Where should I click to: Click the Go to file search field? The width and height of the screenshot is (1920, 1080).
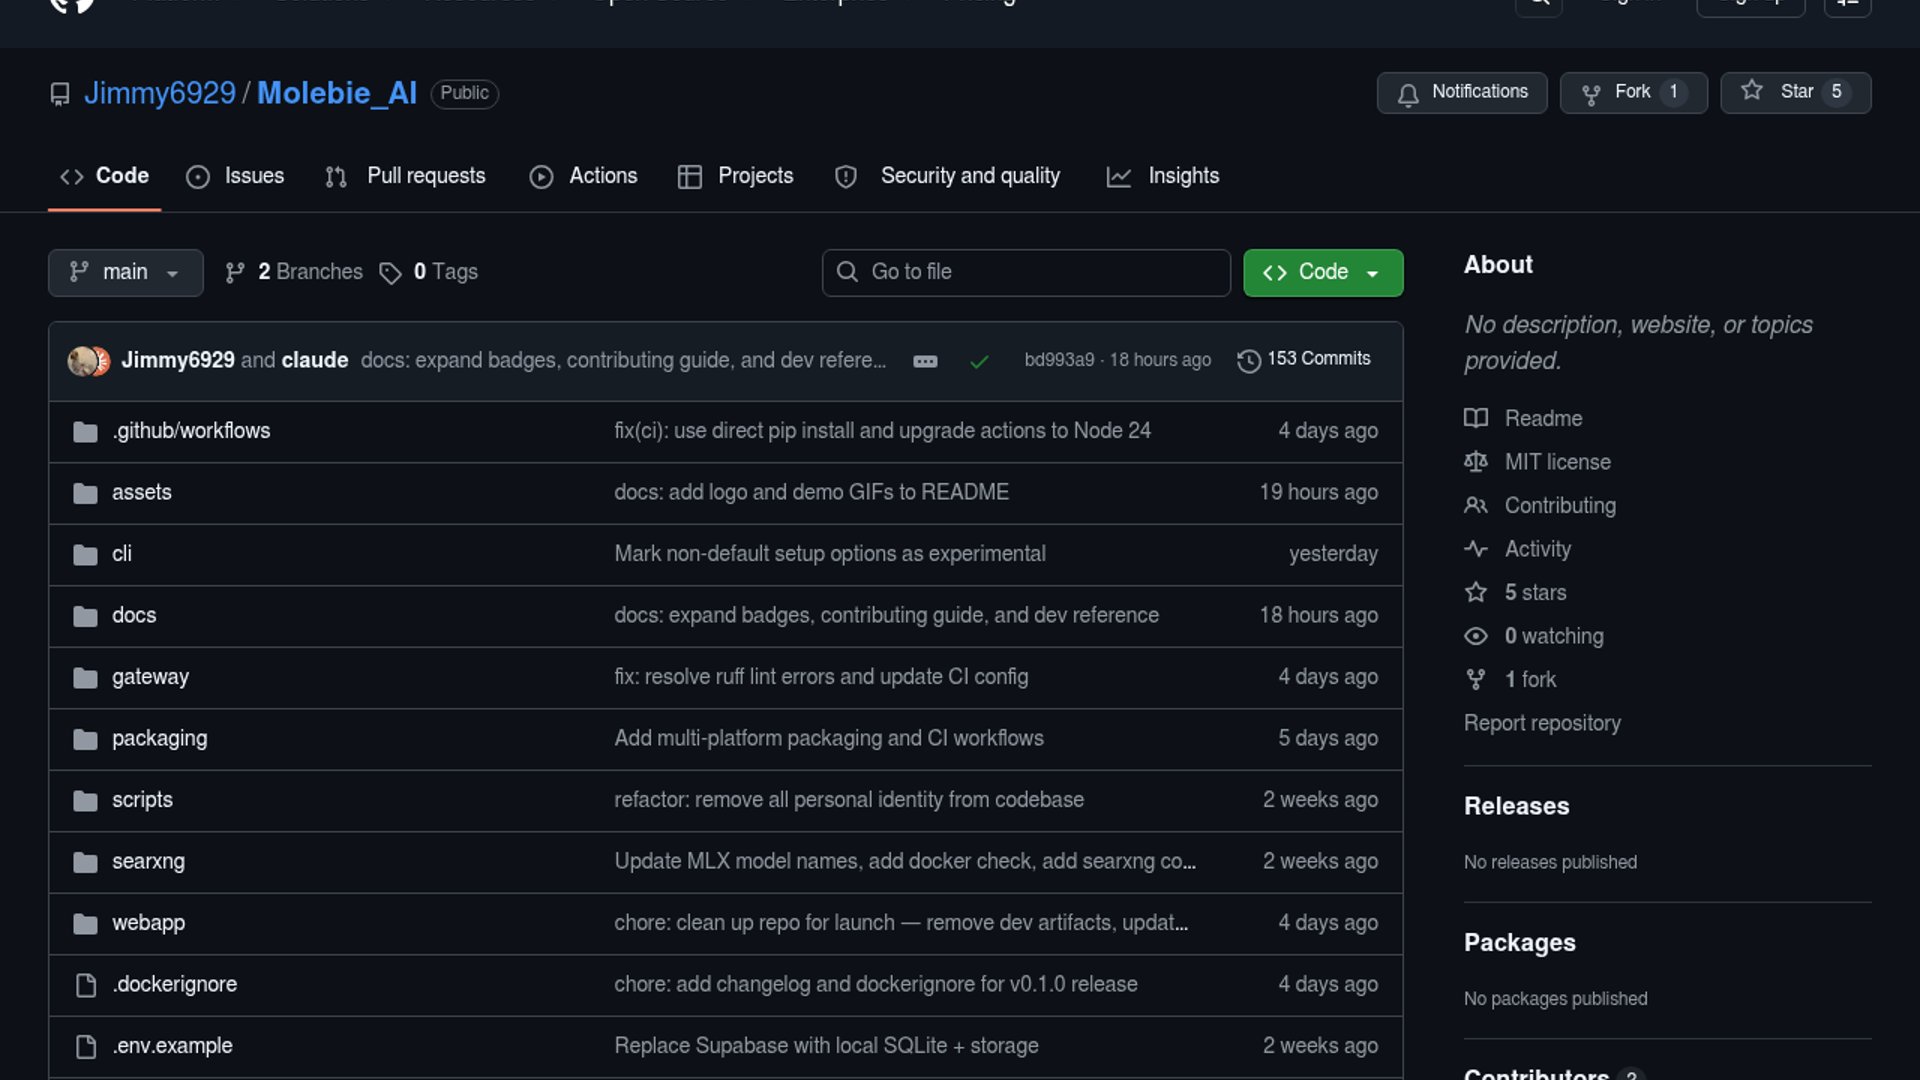1026,272
